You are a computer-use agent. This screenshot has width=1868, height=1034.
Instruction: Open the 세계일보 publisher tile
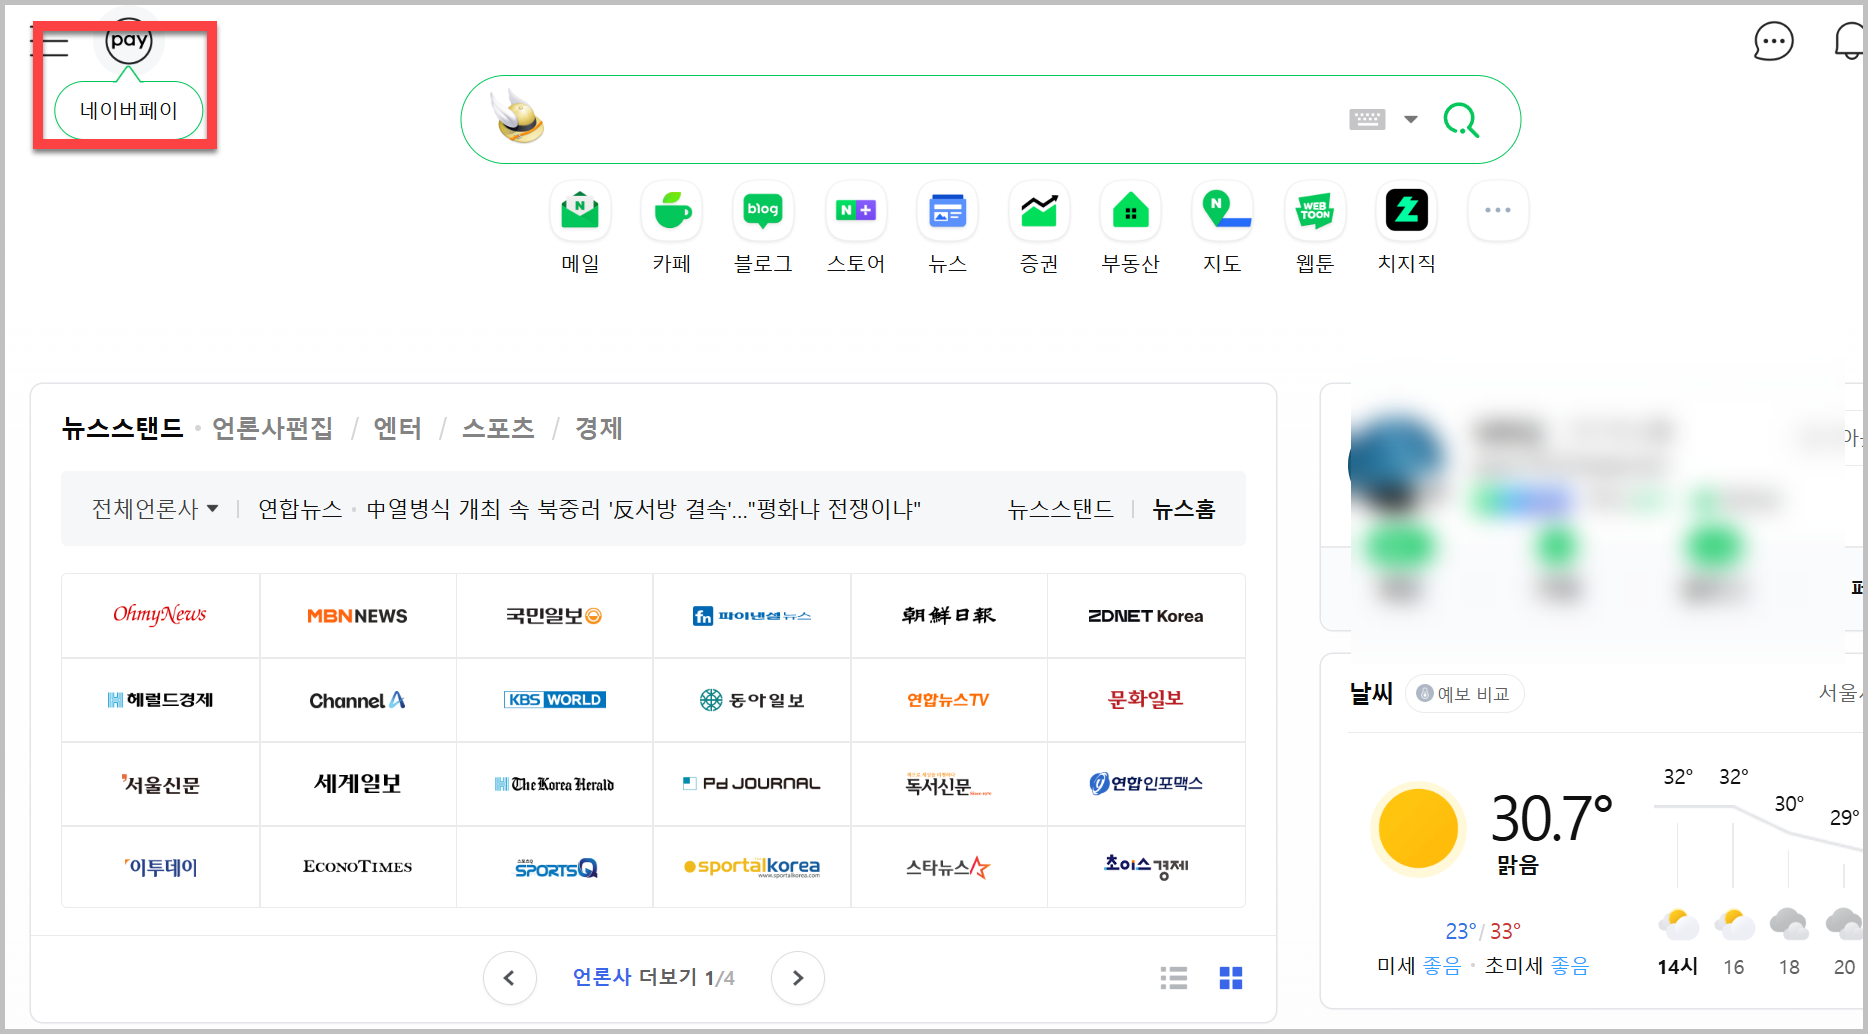[x=357, y=784]
